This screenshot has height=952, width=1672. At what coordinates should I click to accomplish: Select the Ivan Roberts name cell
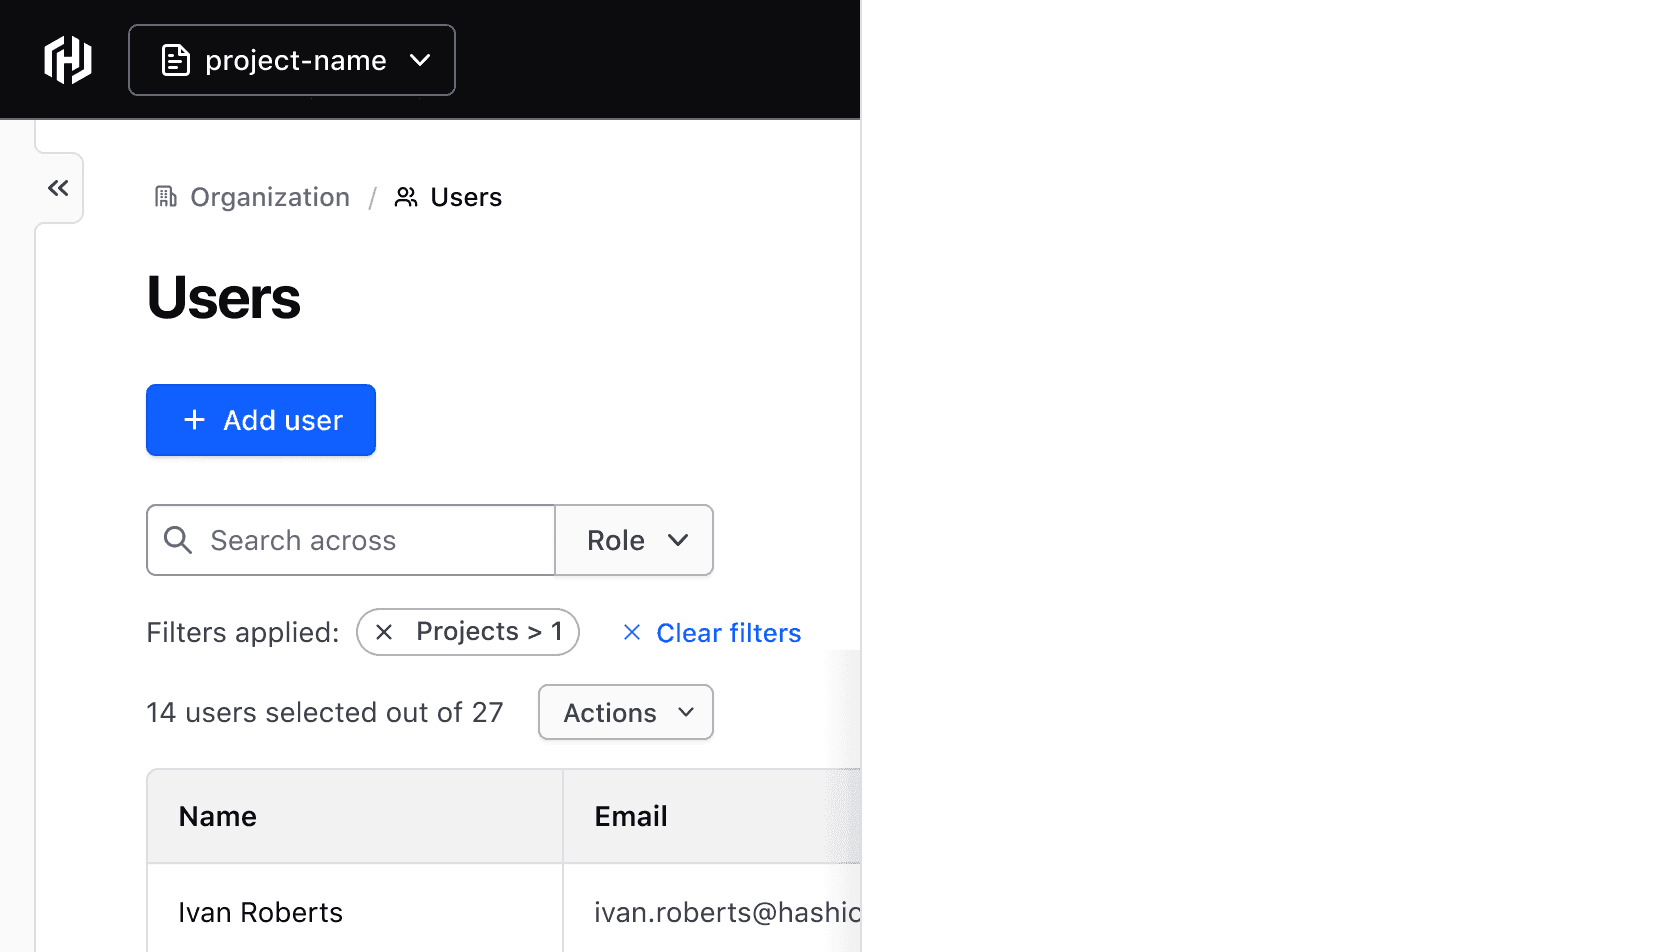[261, 912]
